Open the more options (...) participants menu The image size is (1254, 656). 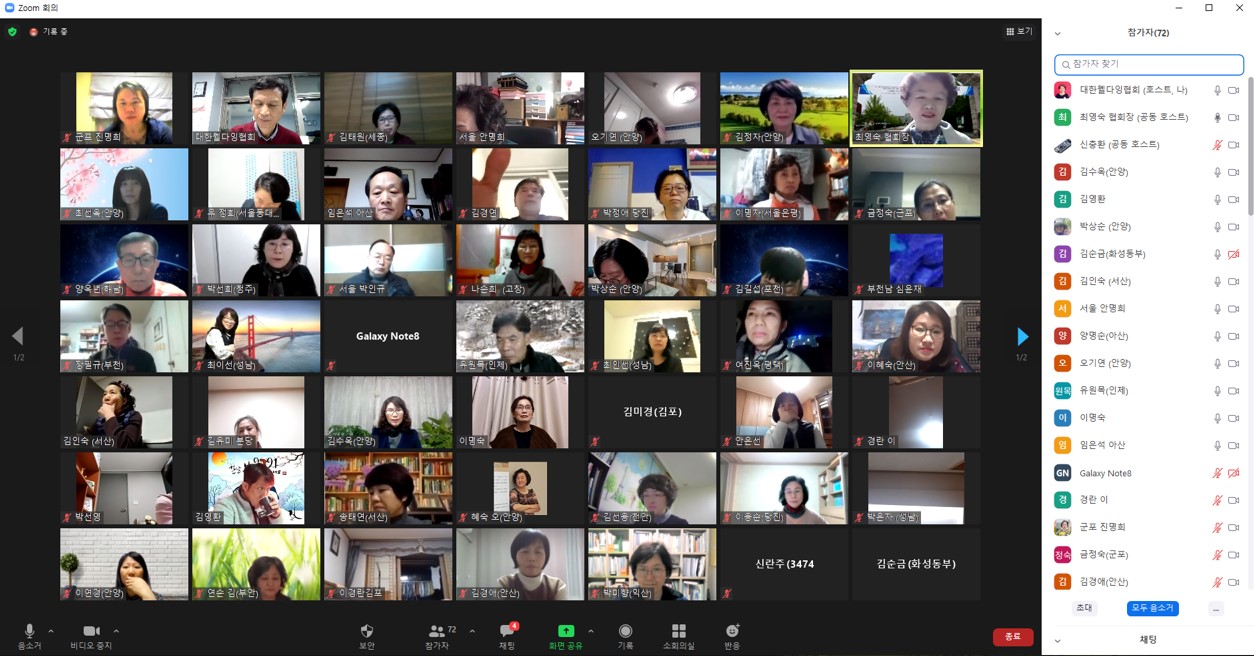tap(1216, 608)
